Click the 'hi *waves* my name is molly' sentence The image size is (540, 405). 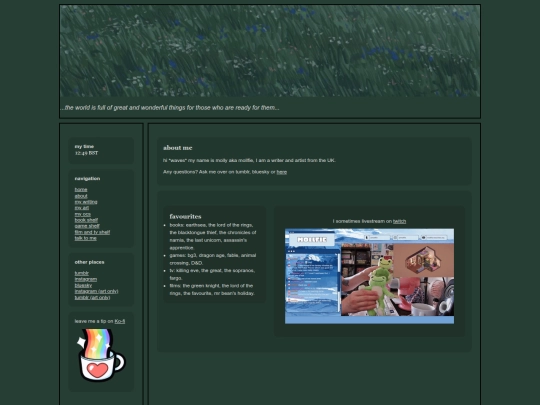point(249,160)
